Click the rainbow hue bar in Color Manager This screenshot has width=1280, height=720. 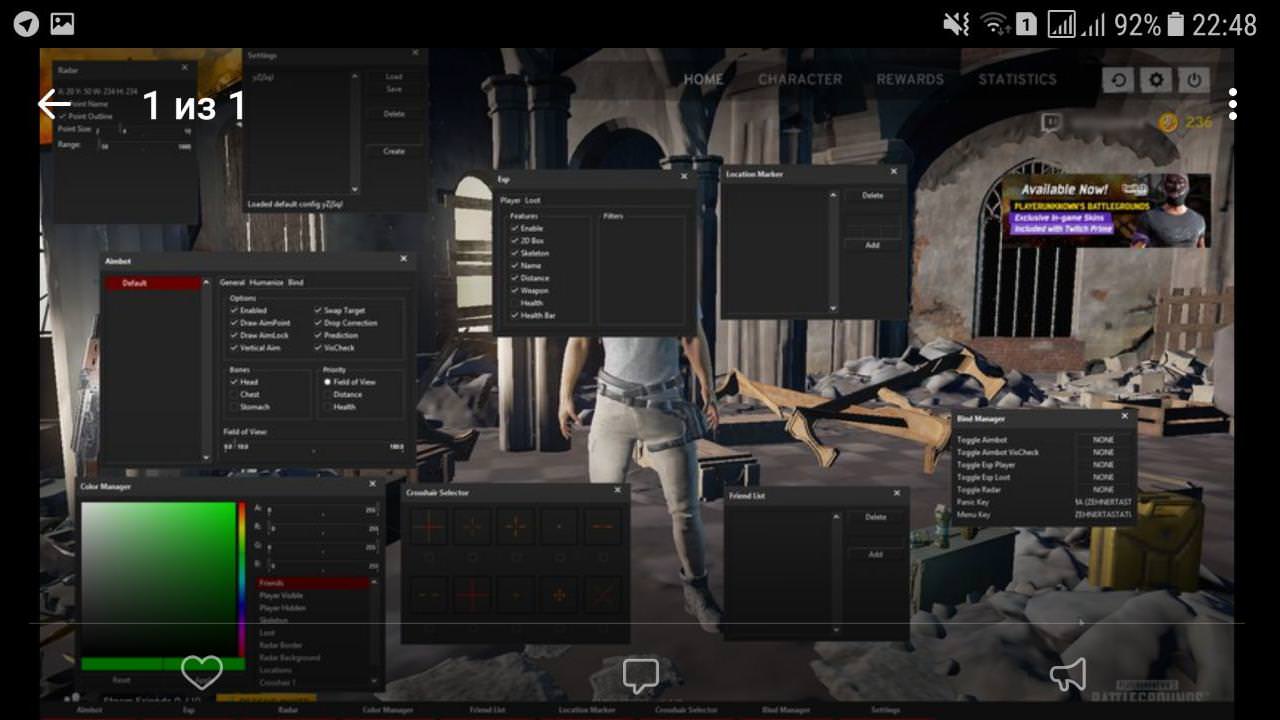click(241, 578)
